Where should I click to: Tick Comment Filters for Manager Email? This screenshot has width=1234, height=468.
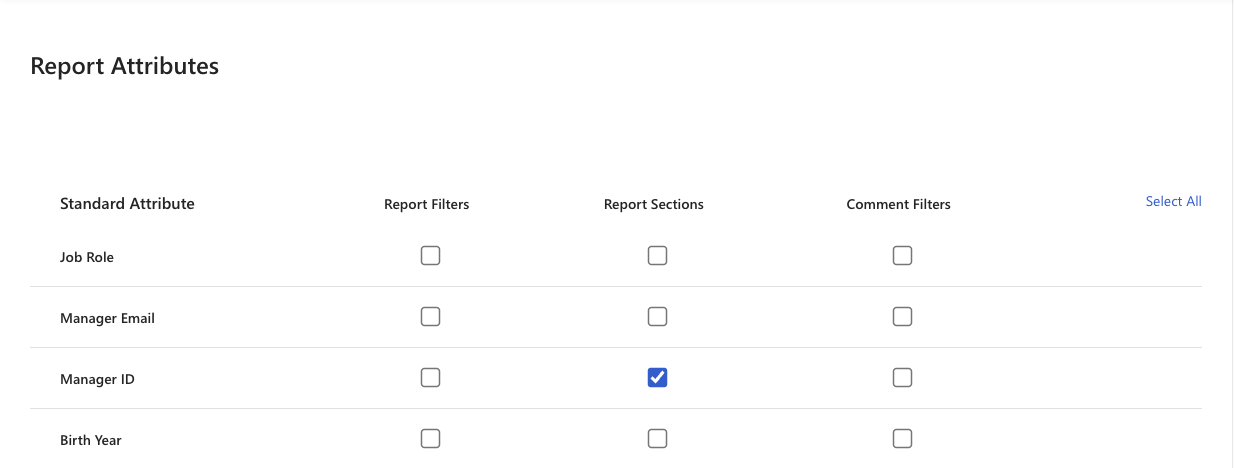(902, 316)
